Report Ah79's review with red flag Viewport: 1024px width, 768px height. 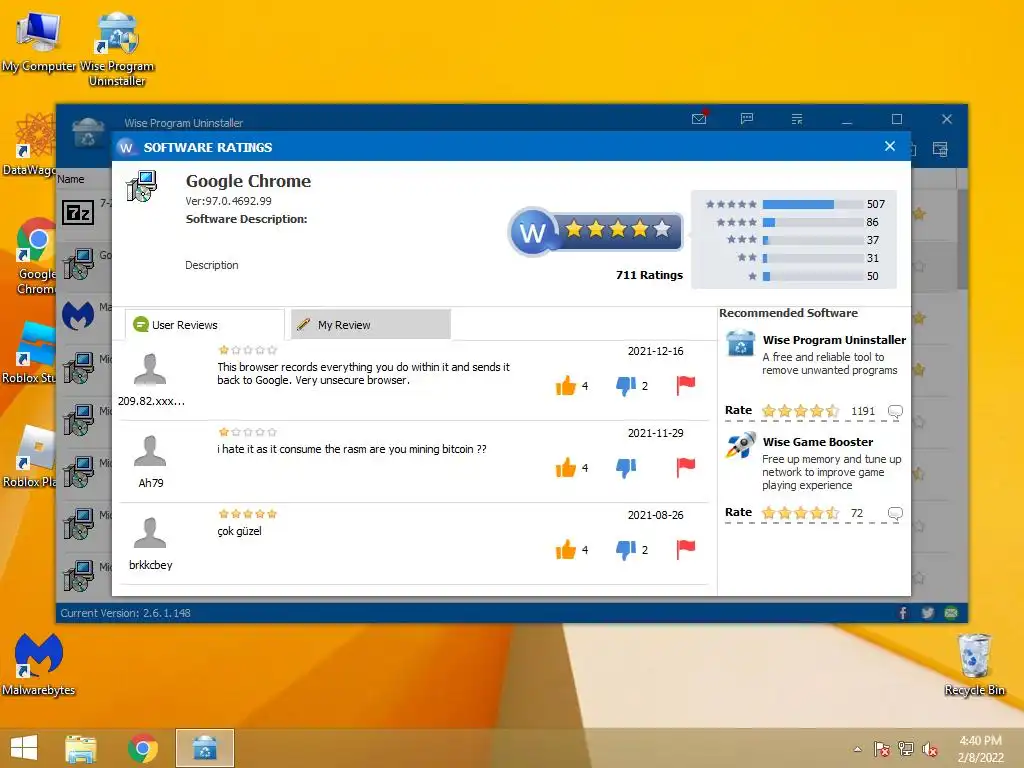click(x=686, y=467)
